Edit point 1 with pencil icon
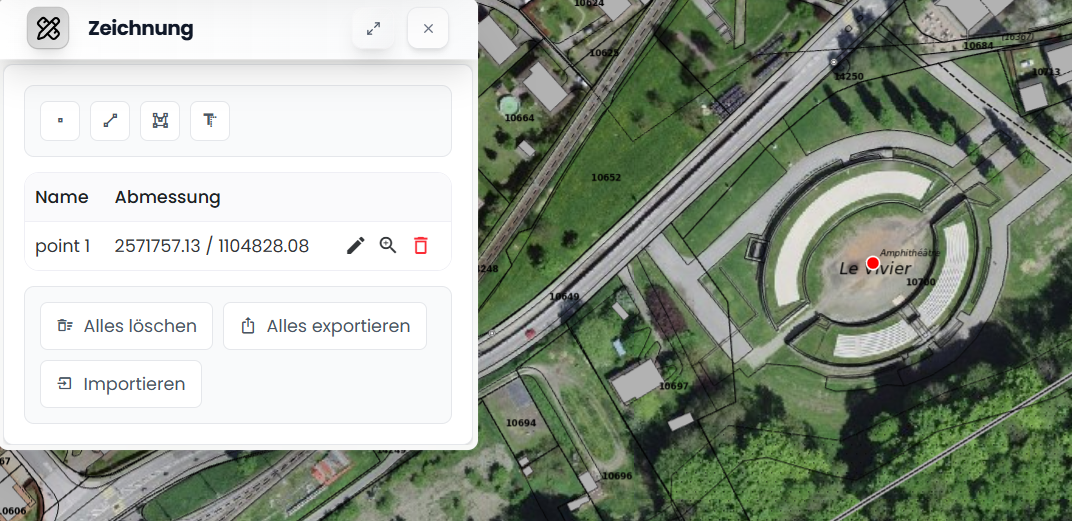Screen dimensions: 1072x521 (x=356, y=246)
